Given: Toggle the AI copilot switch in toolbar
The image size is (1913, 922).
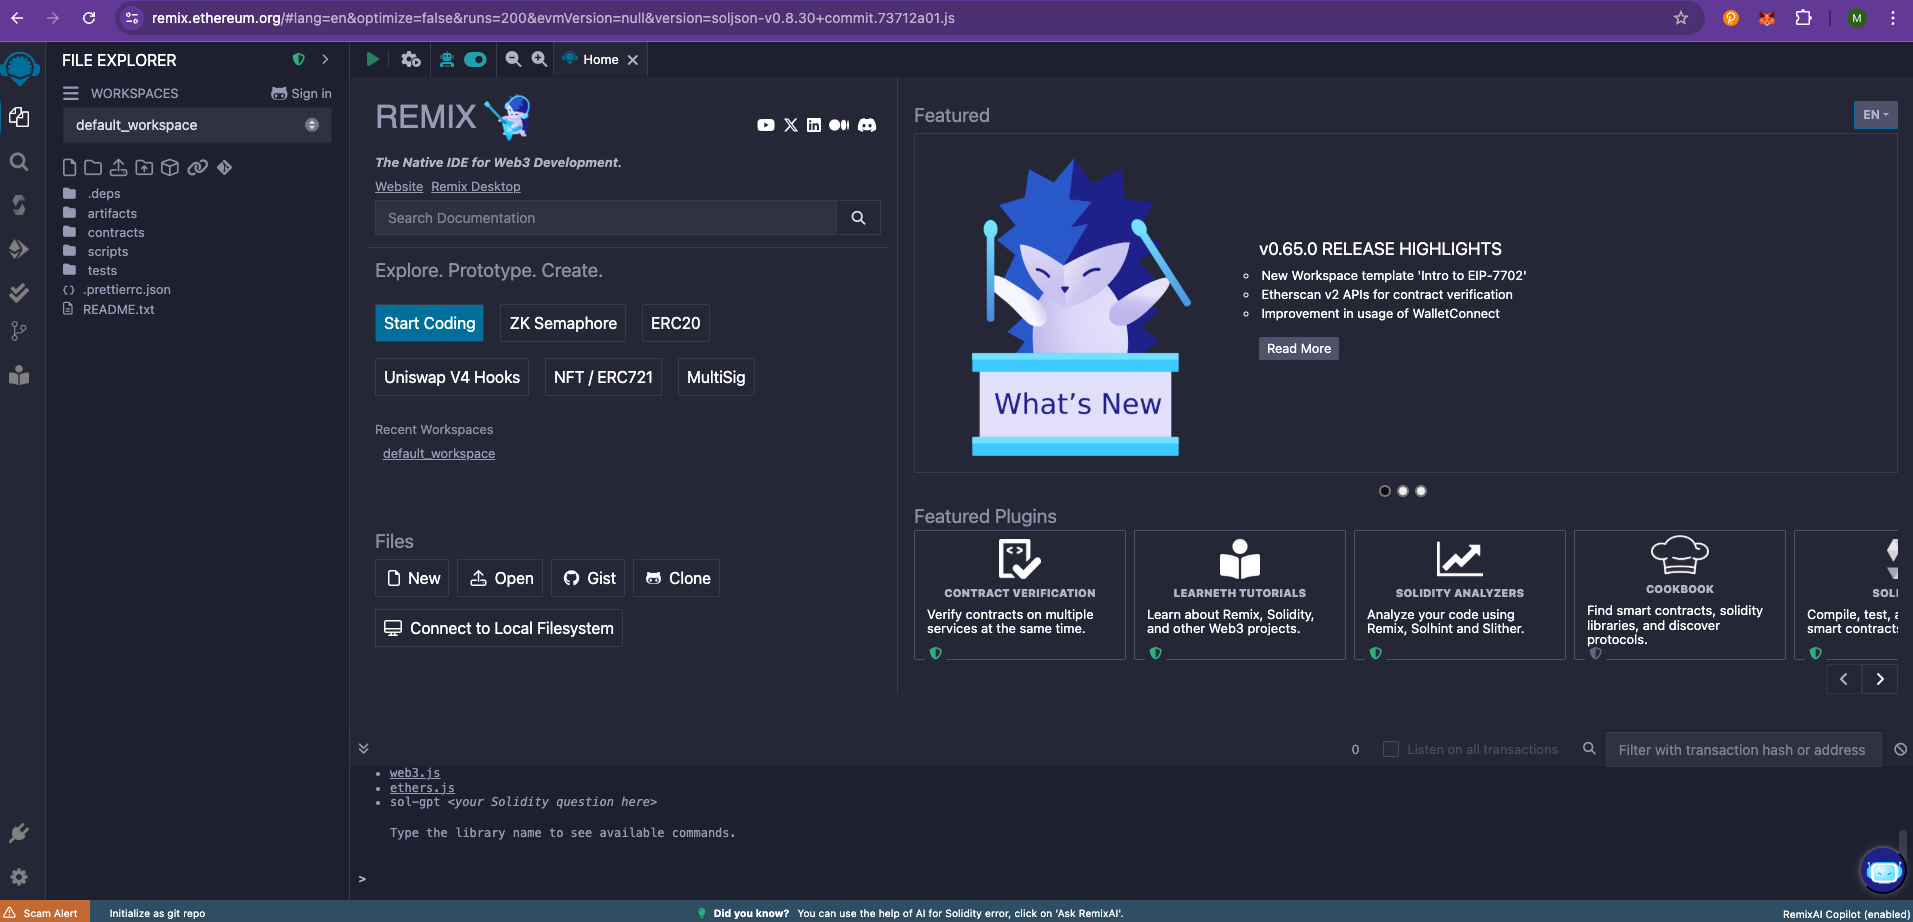Looking at the screenshot, I should click(x=475, y=59).
